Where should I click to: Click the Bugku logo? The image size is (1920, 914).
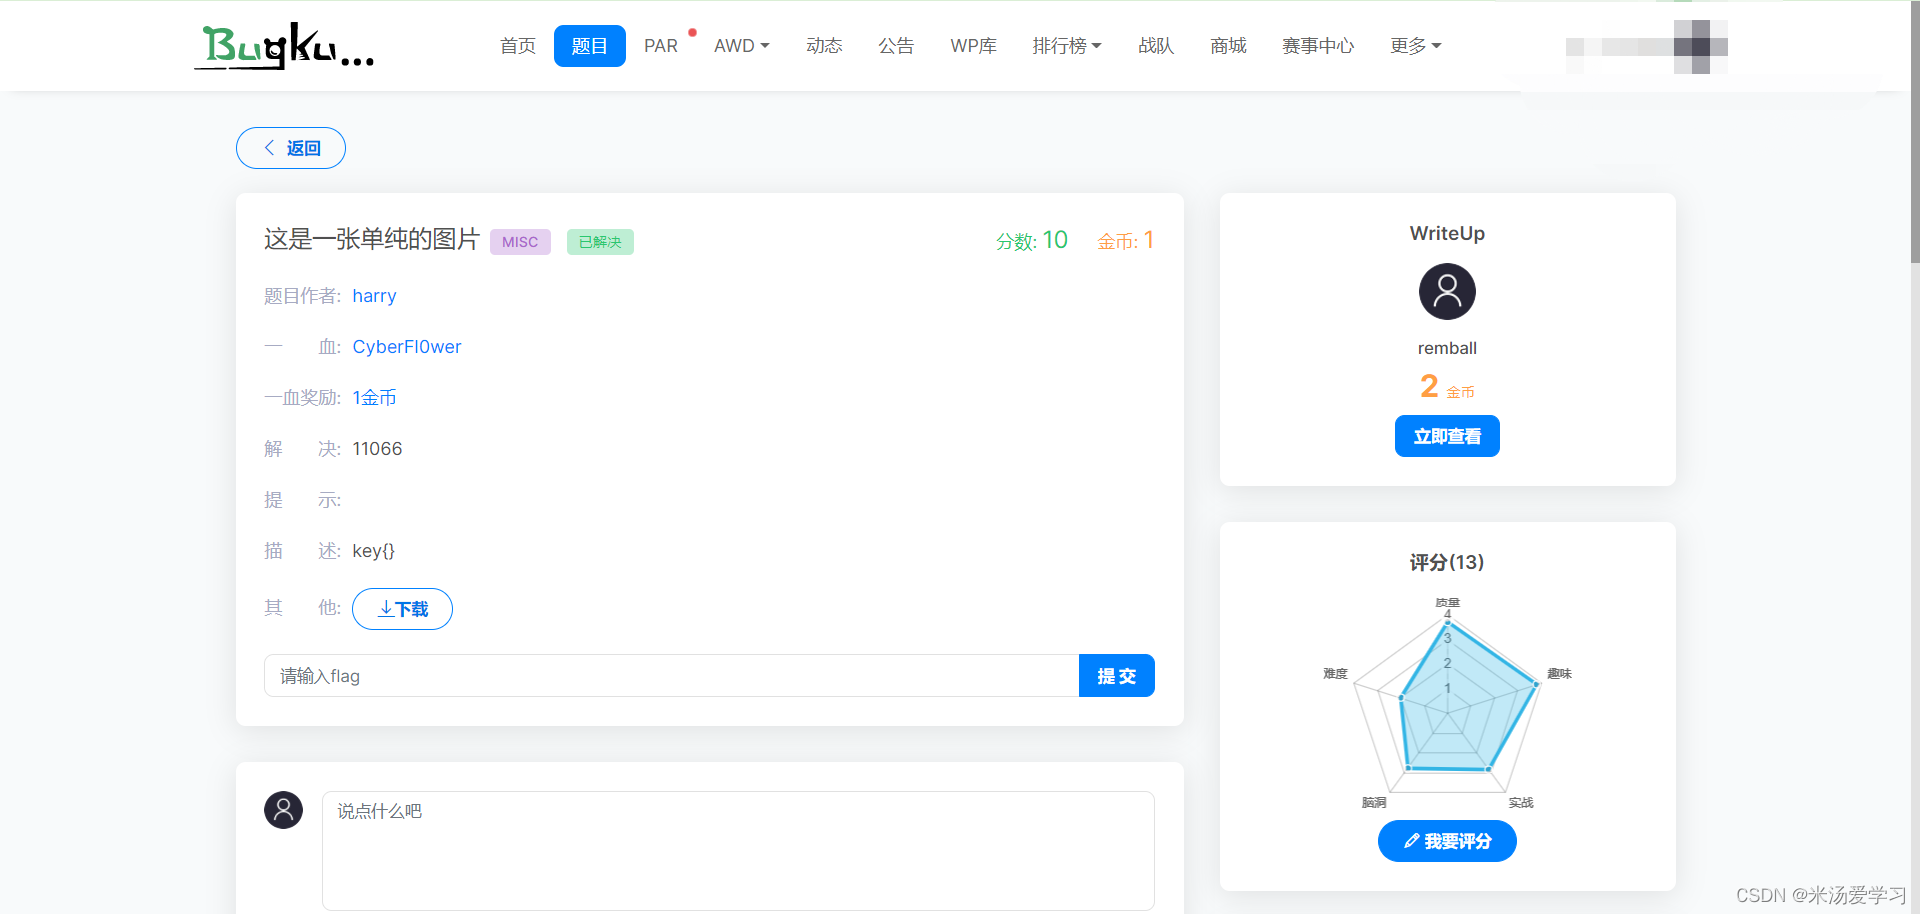[x=285, y=46]
